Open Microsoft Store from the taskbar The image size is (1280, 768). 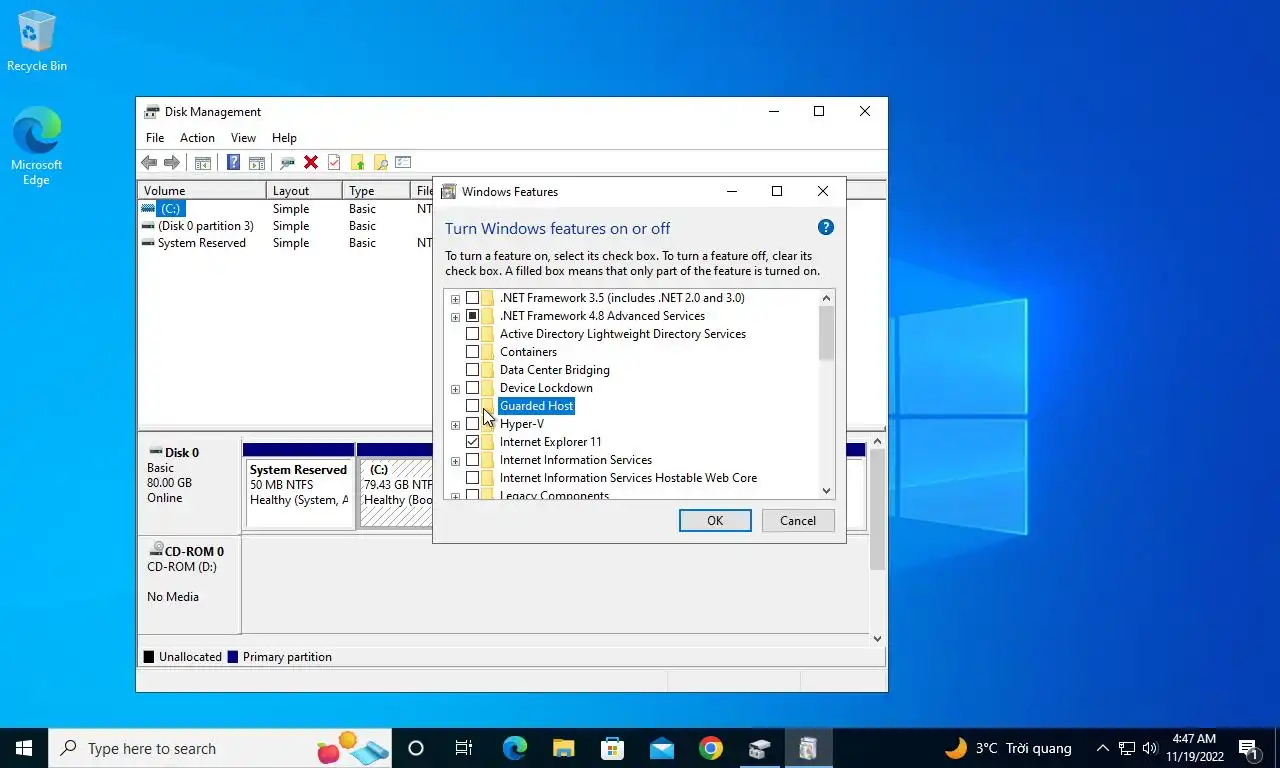coord(612,748)
